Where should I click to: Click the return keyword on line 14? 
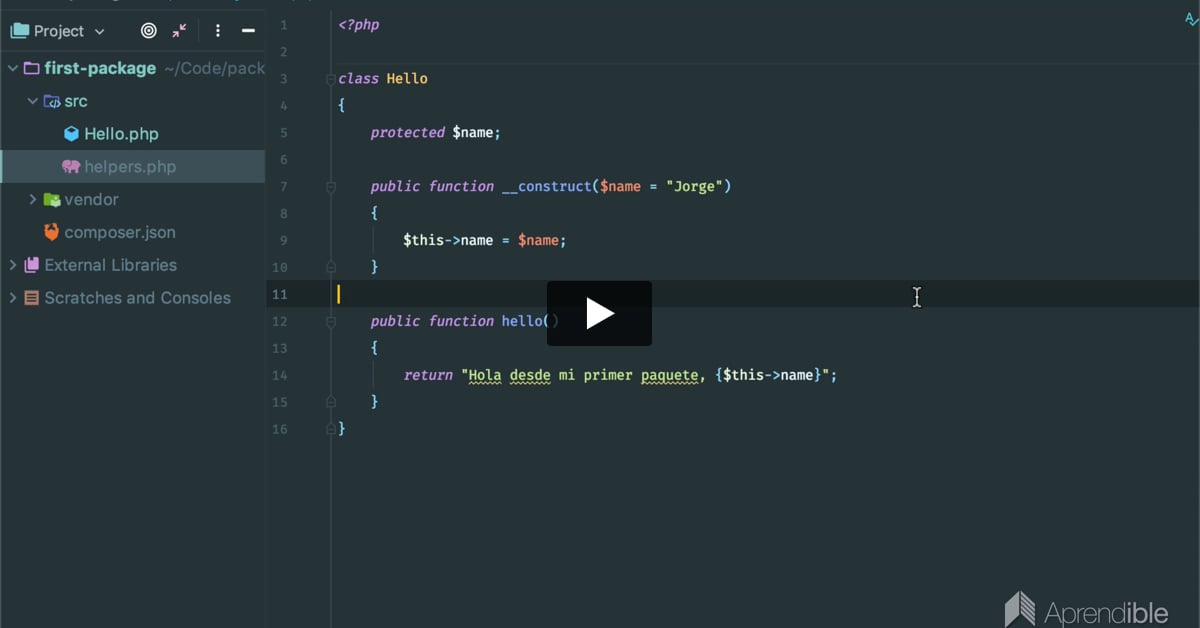click(x=428, y=375)
